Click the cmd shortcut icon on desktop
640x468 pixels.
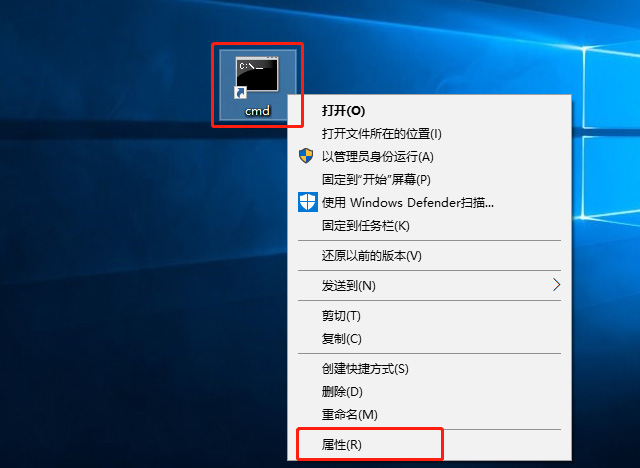(257, 76)
